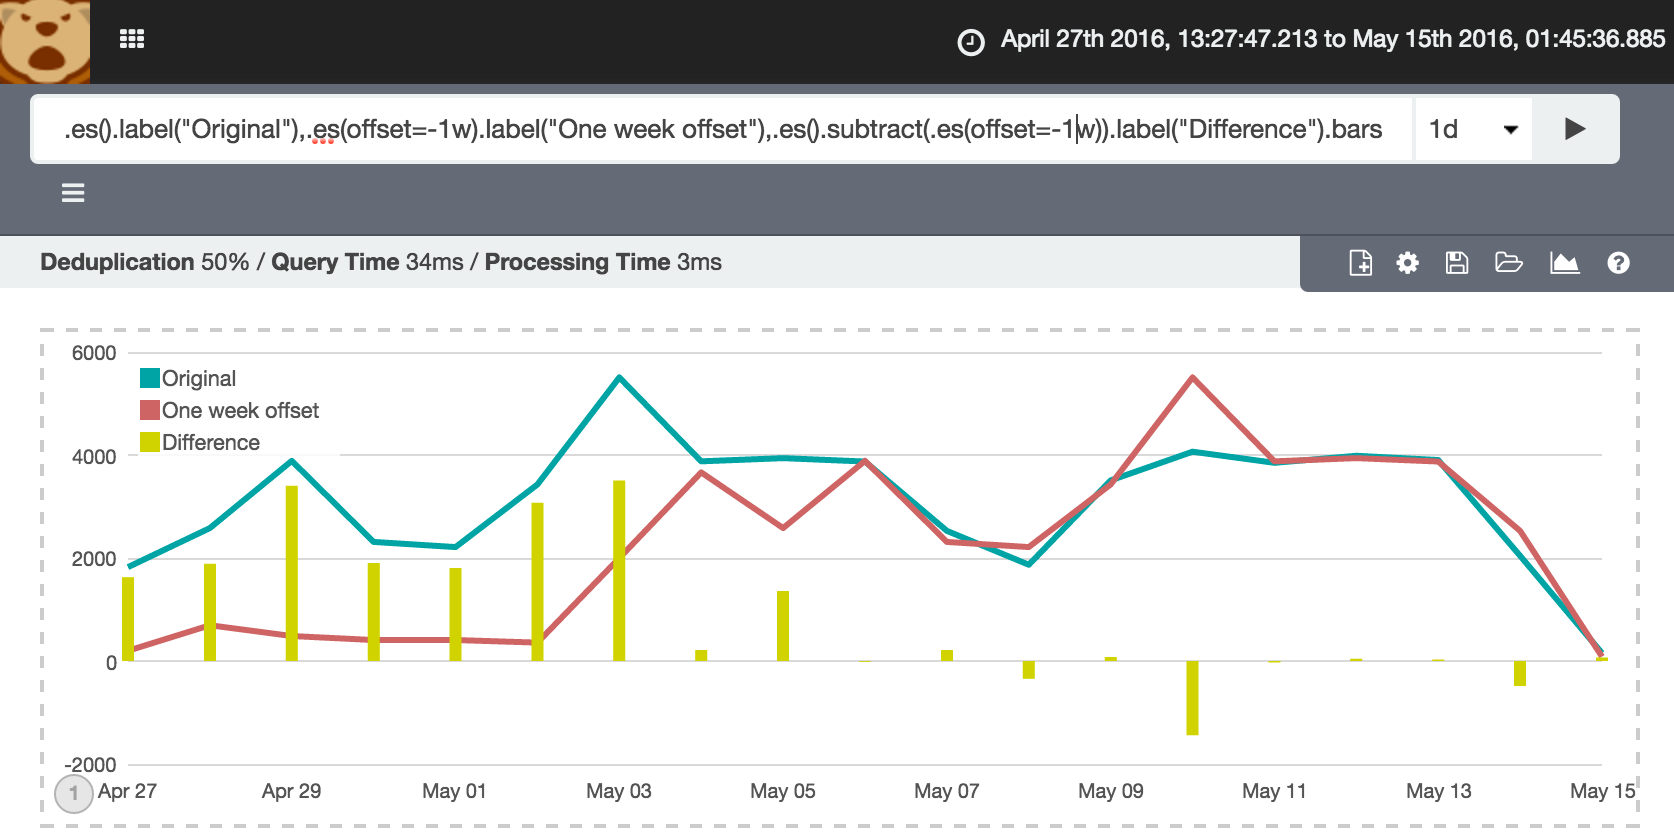Click the Kibana bear logo

click(45, 41)
